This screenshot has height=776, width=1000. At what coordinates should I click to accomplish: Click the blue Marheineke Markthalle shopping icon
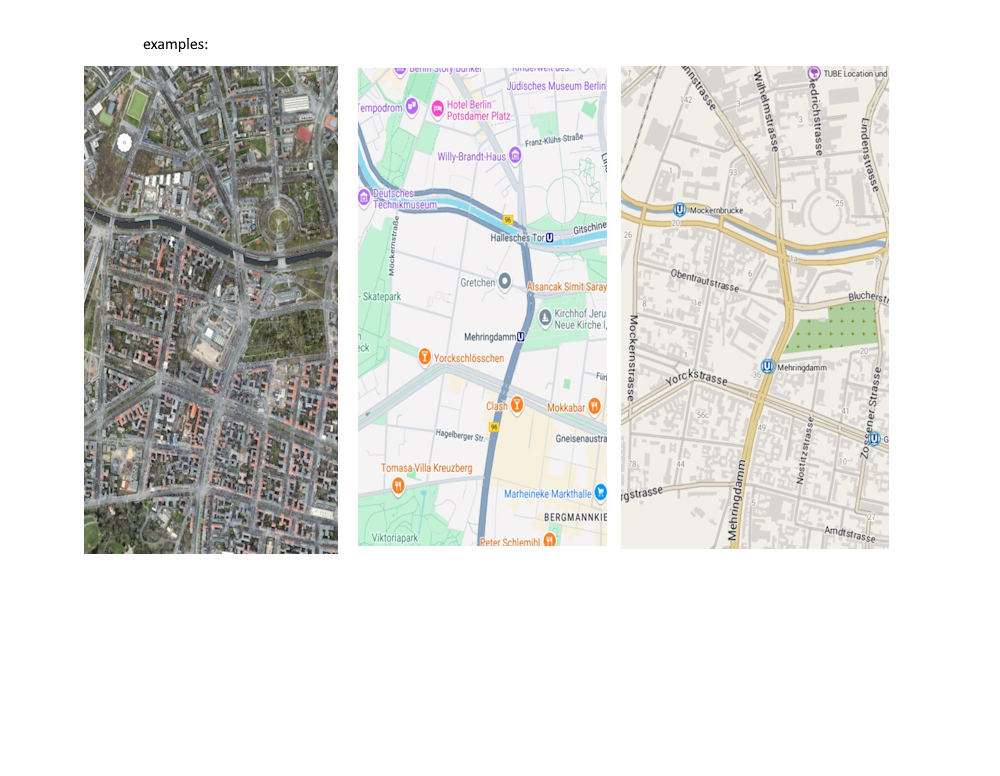(600, 492)
